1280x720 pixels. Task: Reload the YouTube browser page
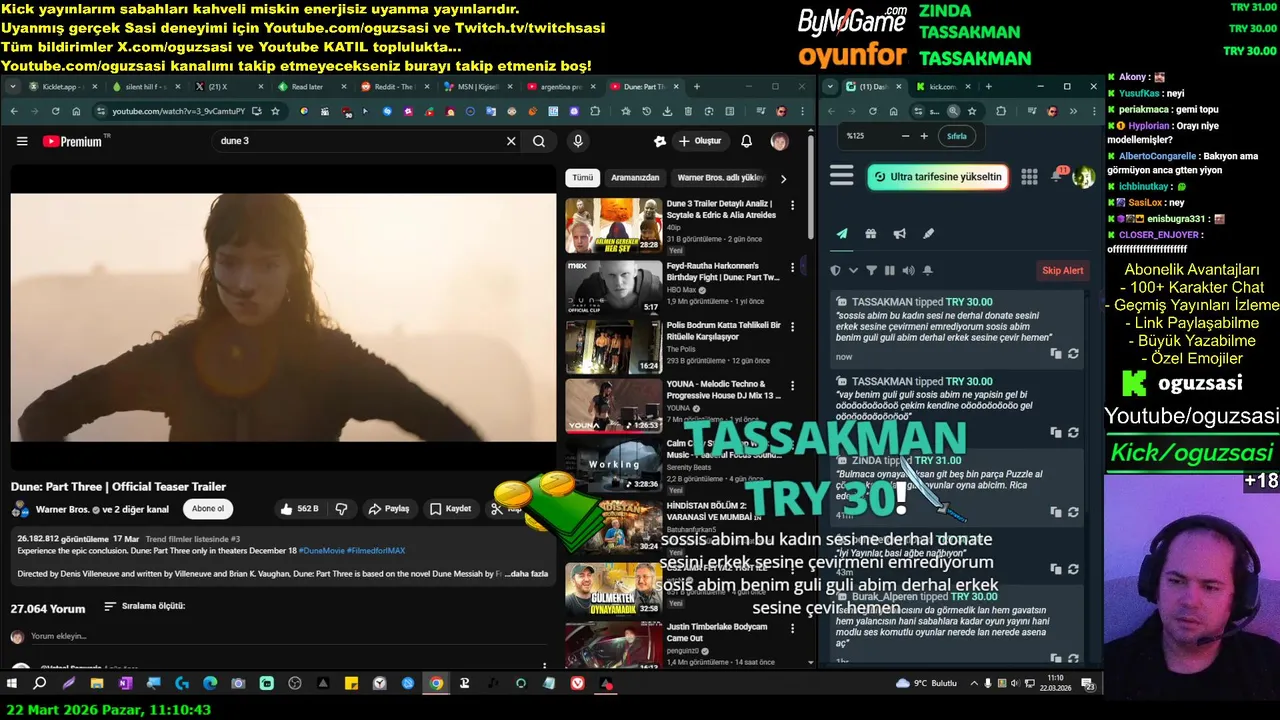pos(55,111)
